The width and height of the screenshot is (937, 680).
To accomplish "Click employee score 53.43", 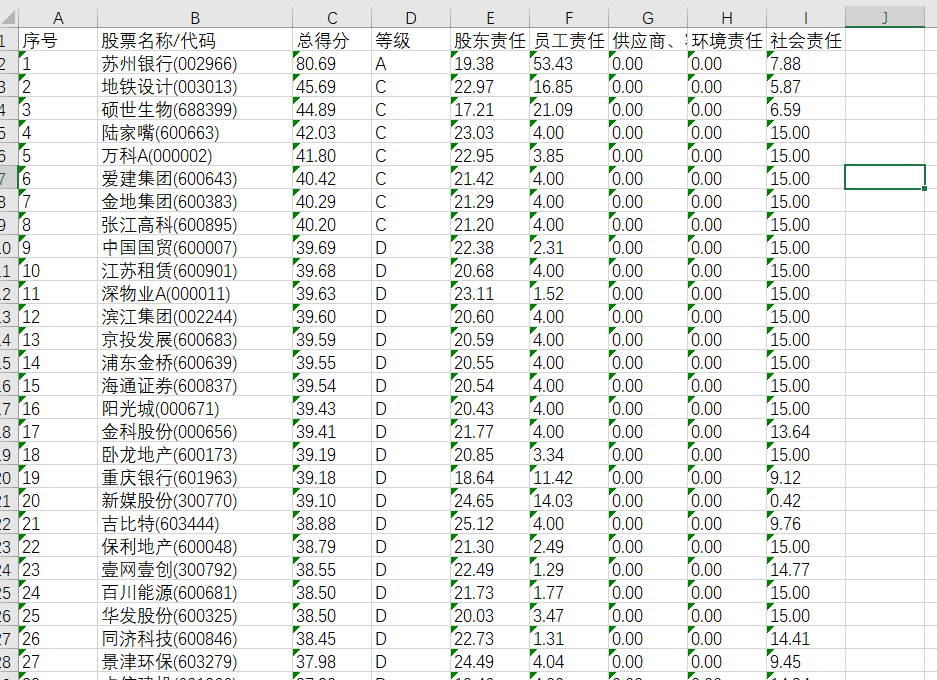I will [x=568, y=63].
